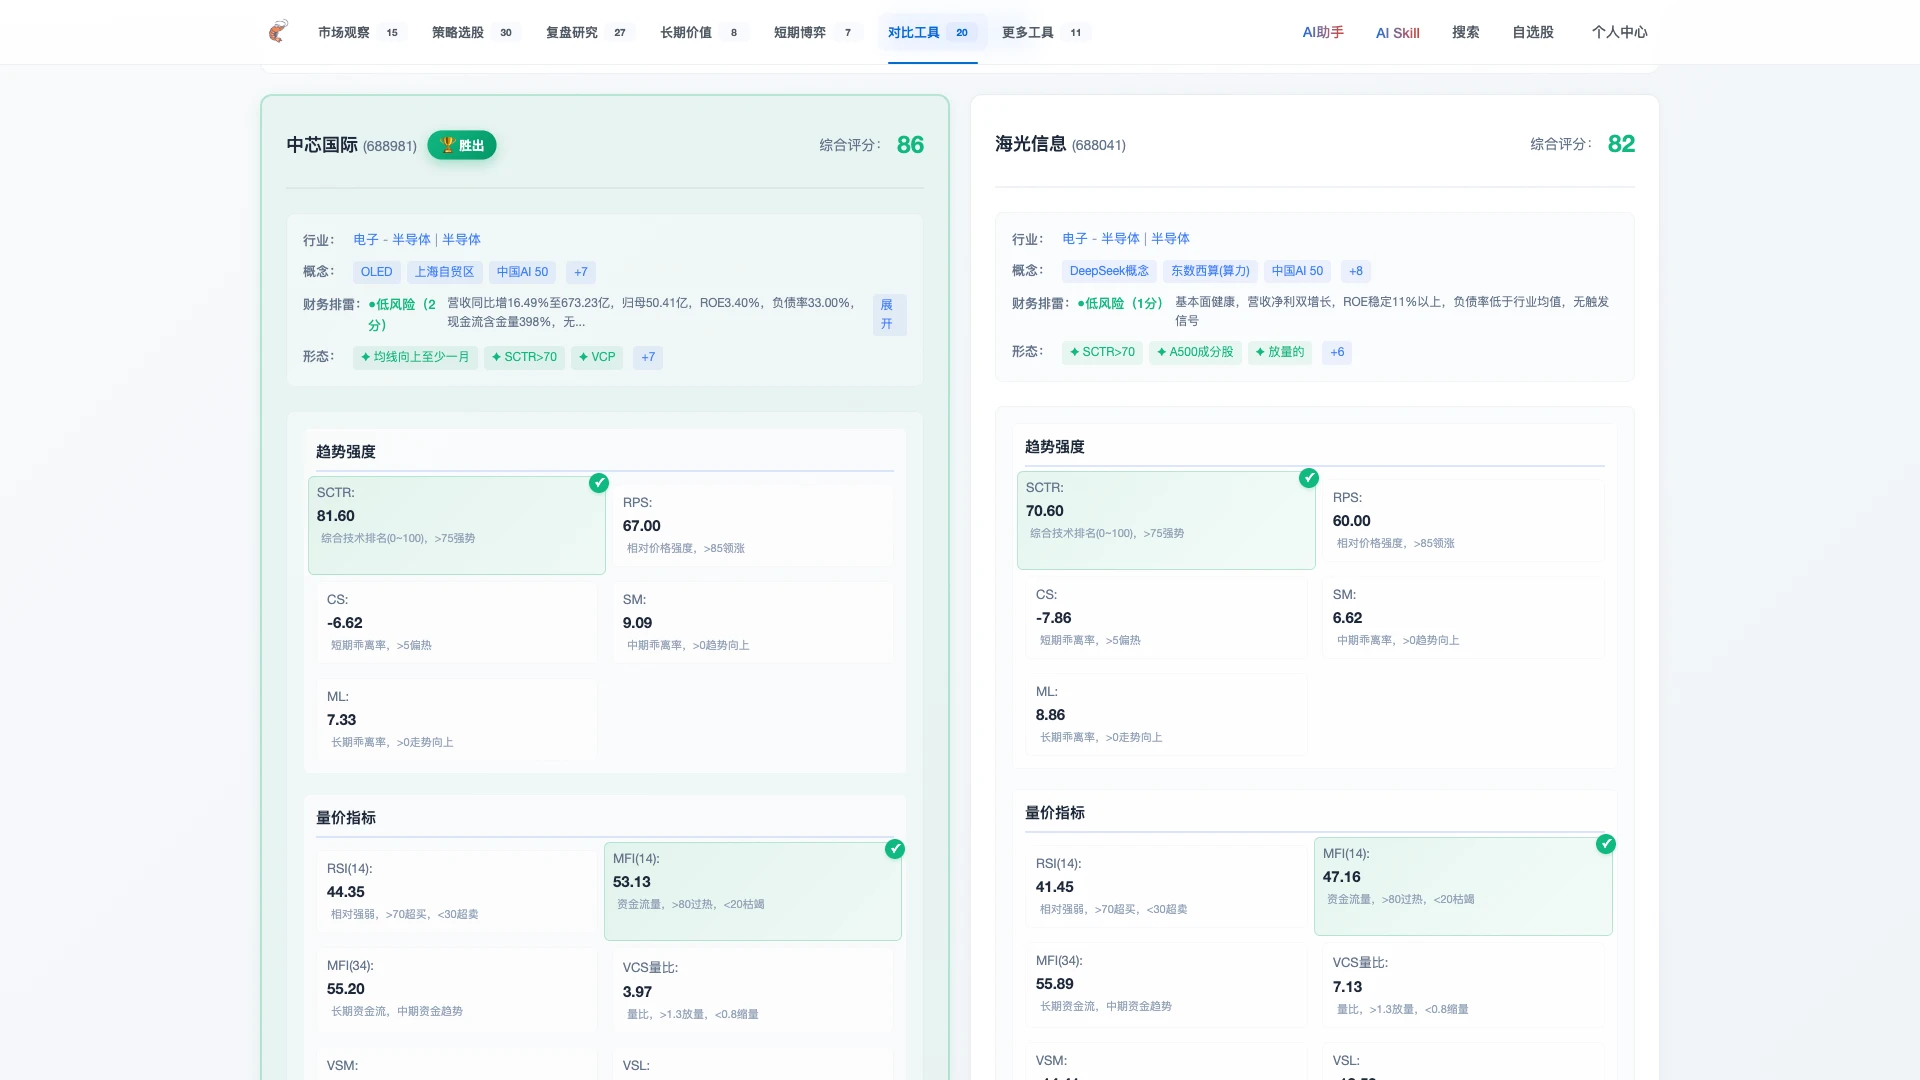1920x1080 pixels.
Task: Click the 东数西算(算力) concept tag
Action: click(1210, 271)
